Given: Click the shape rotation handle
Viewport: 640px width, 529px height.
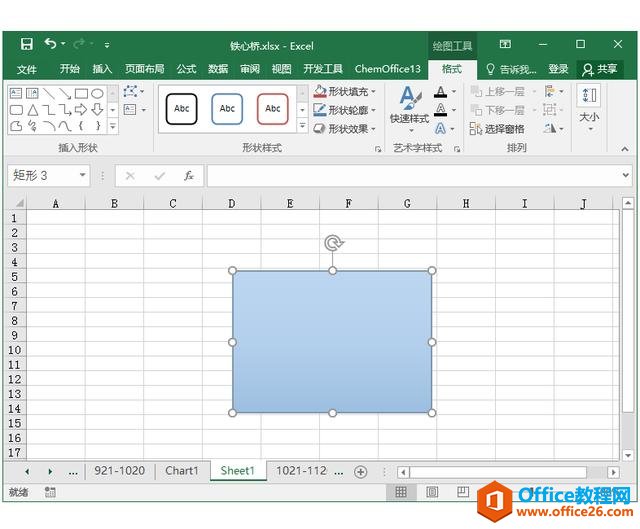Looking at the screenshot, I should click(333, 242).
